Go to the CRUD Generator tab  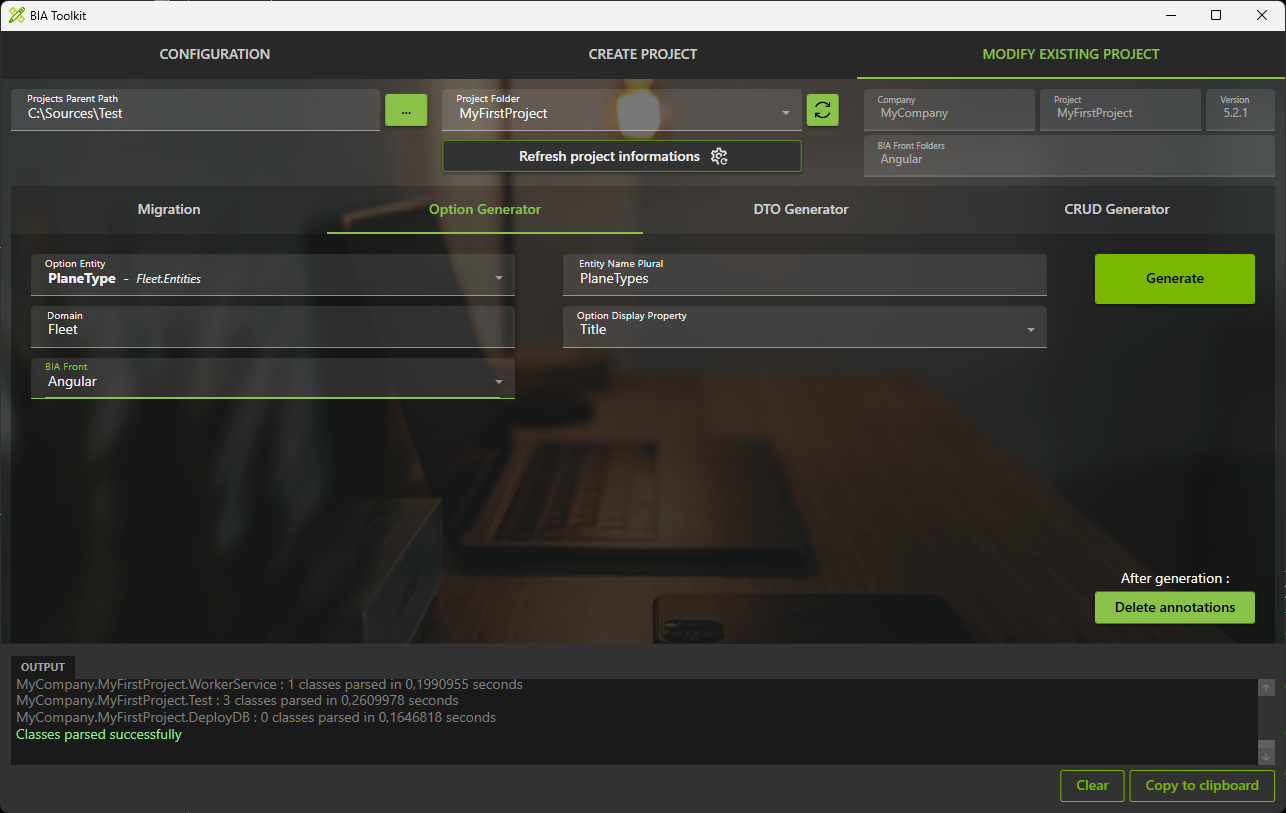click(x=1116, y=209)
